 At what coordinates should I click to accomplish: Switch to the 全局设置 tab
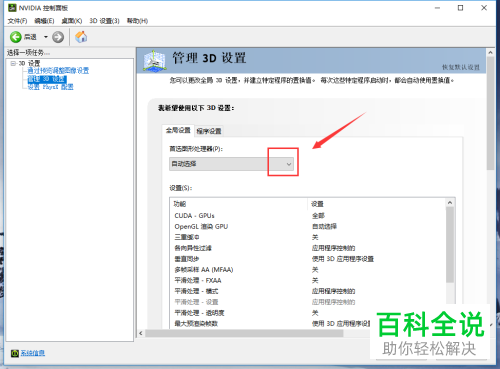pos(178,130)
